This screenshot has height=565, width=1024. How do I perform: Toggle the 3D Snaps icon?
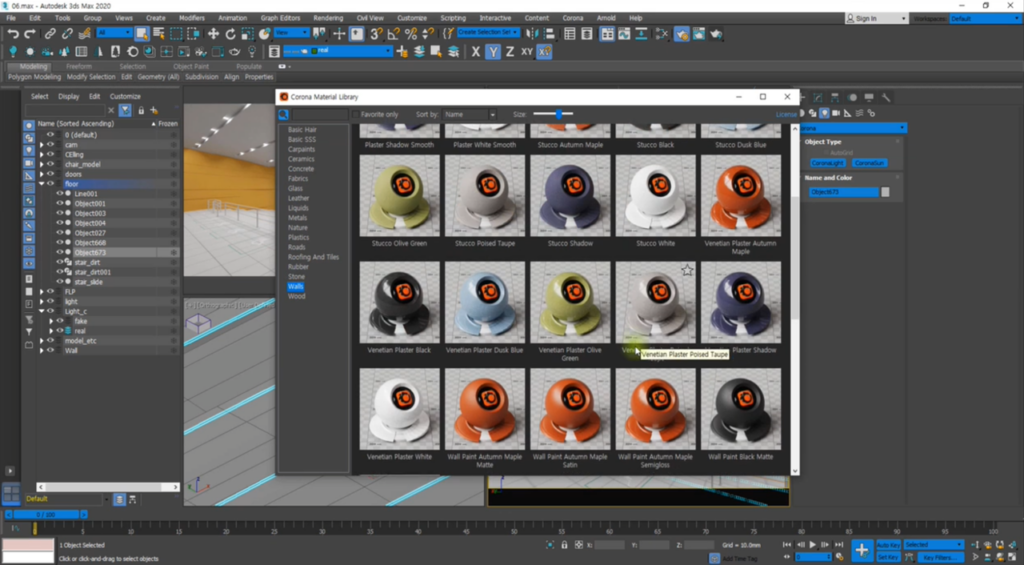376,34
